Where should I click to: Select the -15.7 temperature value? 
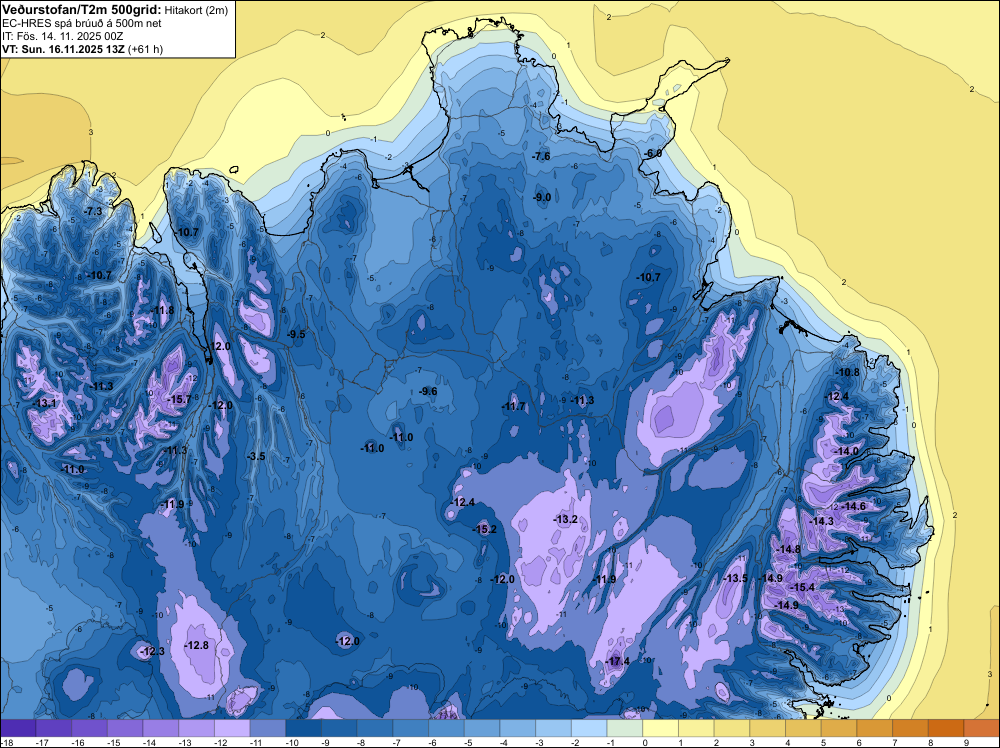[x=179, y=399]
